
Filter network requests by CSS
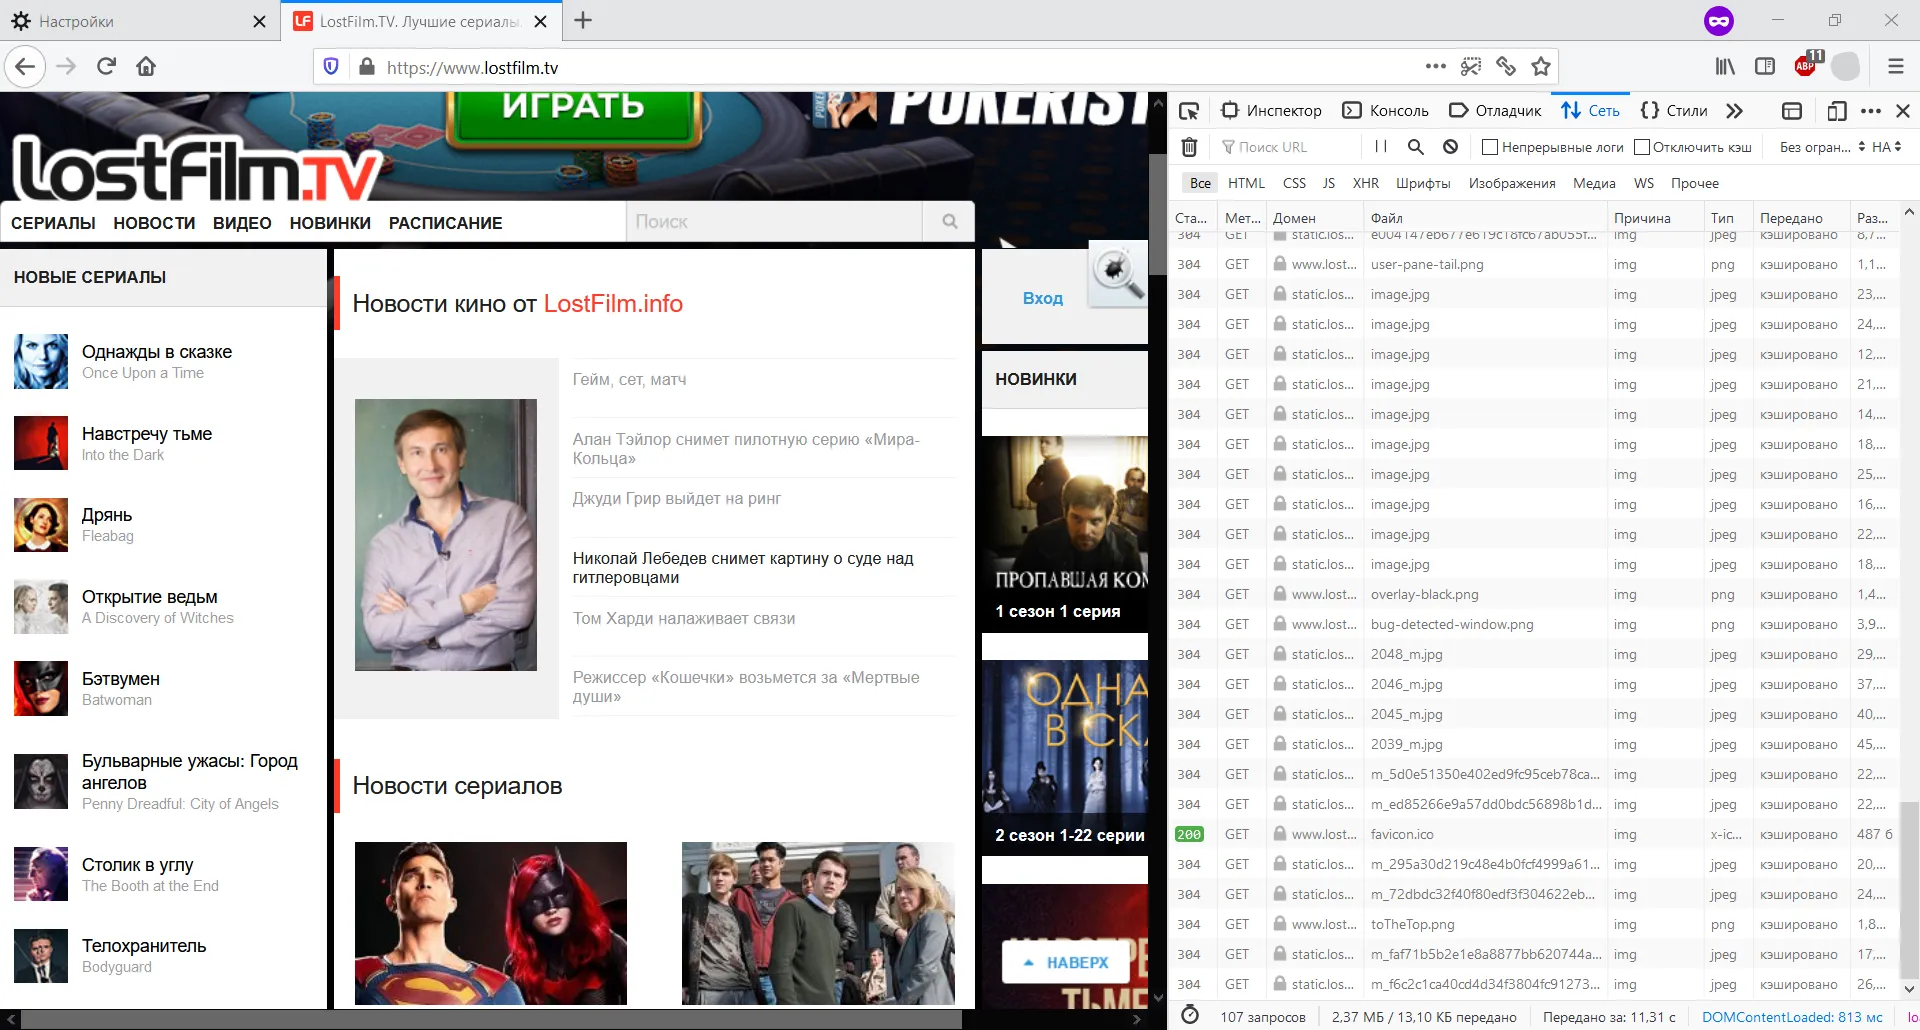[x=1294, y=183]
